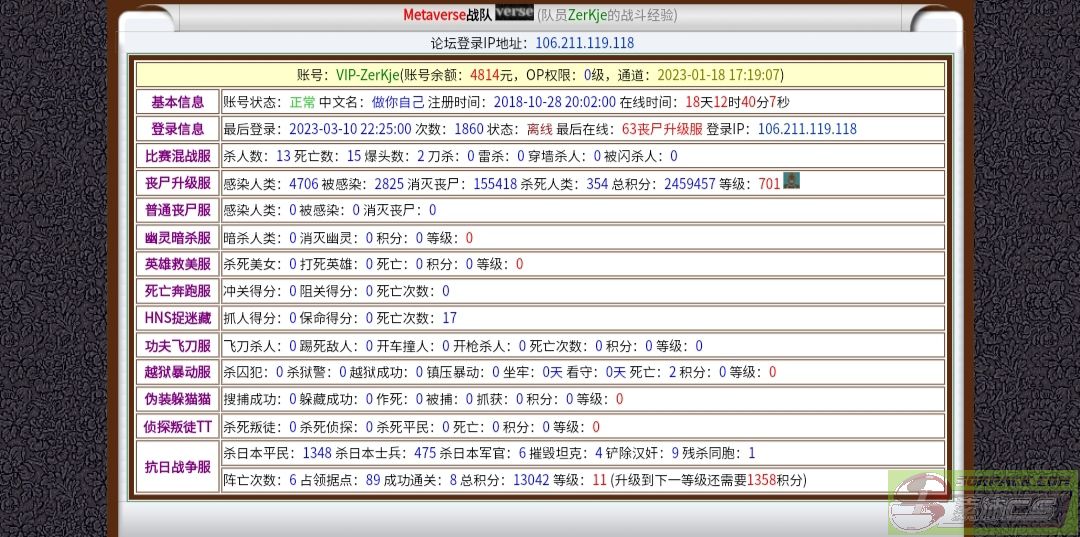
Task: Click the status value 正常
Action: [302, 103]
